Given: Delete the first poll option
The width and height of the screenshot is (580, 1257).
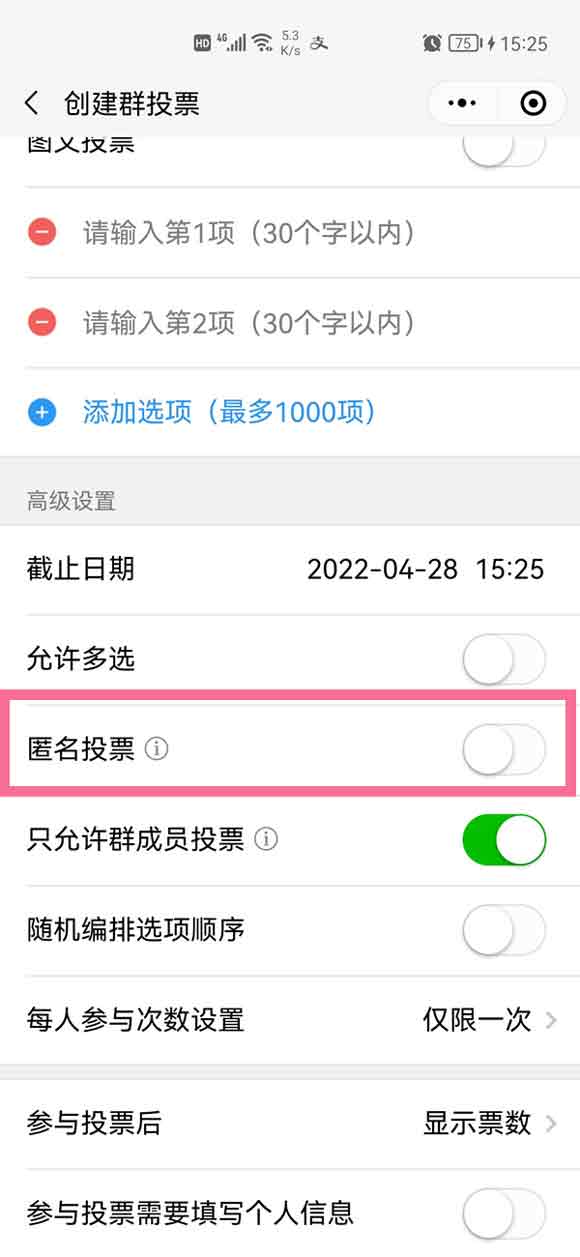Looking at the screenshot, I should click(x=44, y=232).
